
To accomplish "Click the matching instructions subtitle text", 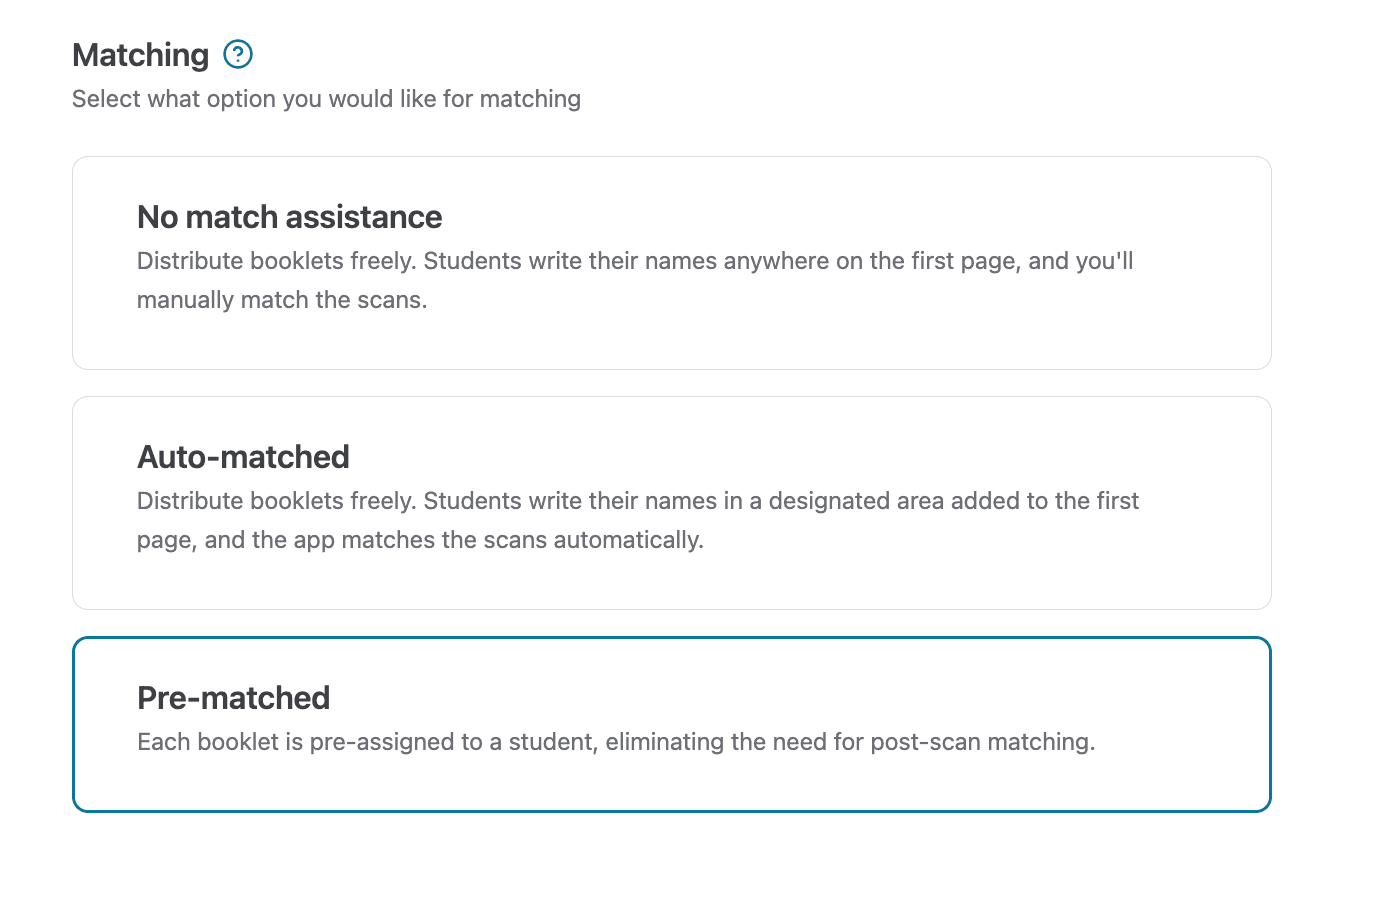I will 326,98.
